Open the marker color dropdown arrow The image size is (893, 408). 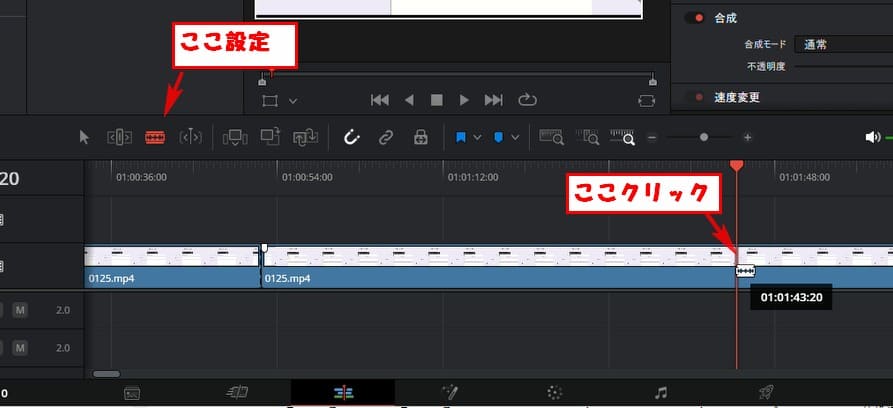[514, 137]
